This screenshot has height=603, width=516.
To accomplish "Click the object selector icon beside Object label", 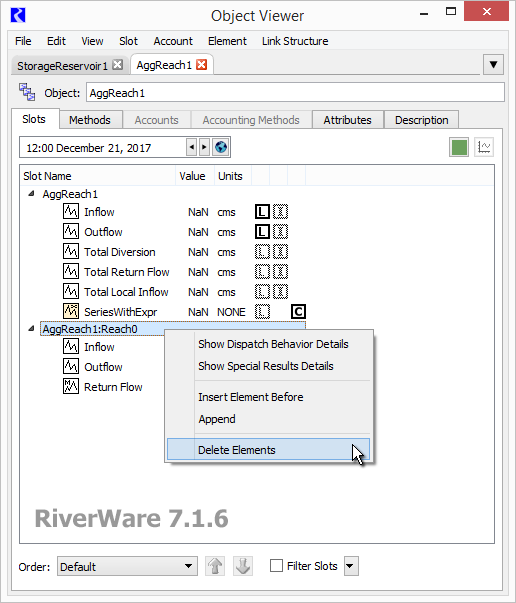I will click(x=27, y=92).
